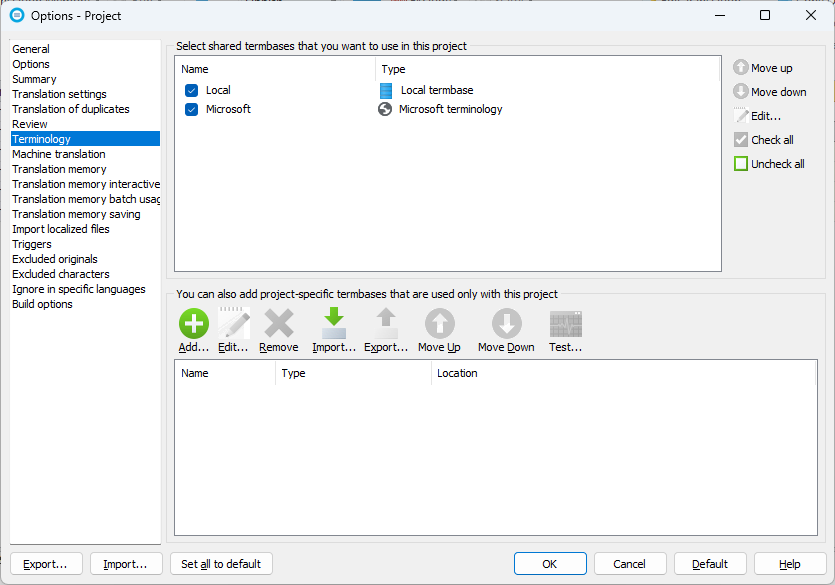Image resolution: width=835 pixels, height=585 pixels.
Task: Click the Export upload arrow icon
Action: (386, 324)
